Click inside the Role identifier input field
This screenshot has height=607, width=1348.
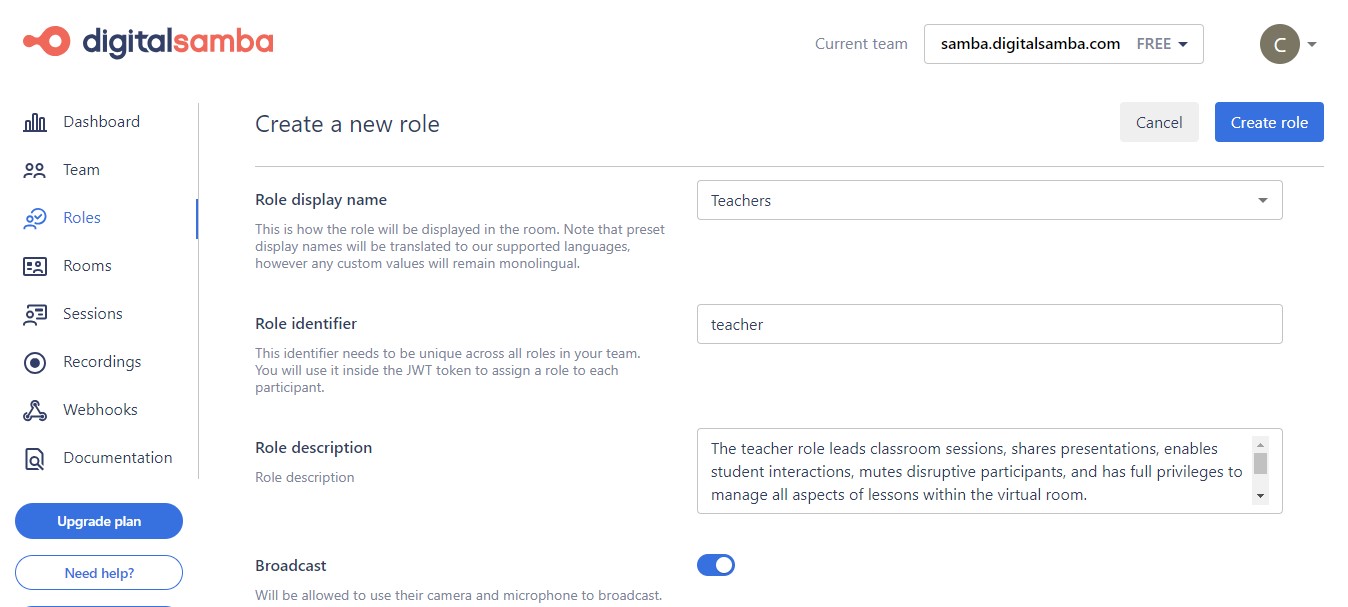click(989, 324)
